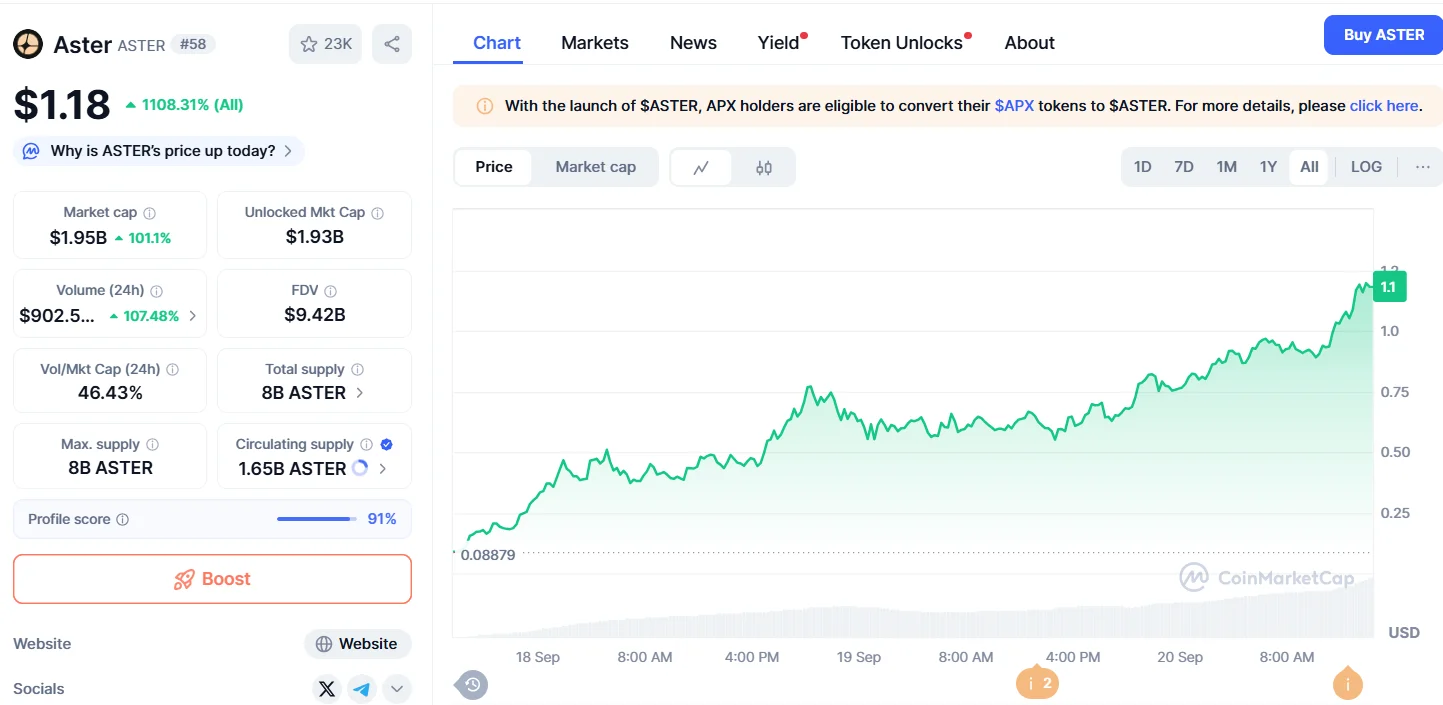This screenshot has width=1443, height=705.
Task: Click the $1.95B market cap value
Action: pyautogui.click(x=78, y=238)
